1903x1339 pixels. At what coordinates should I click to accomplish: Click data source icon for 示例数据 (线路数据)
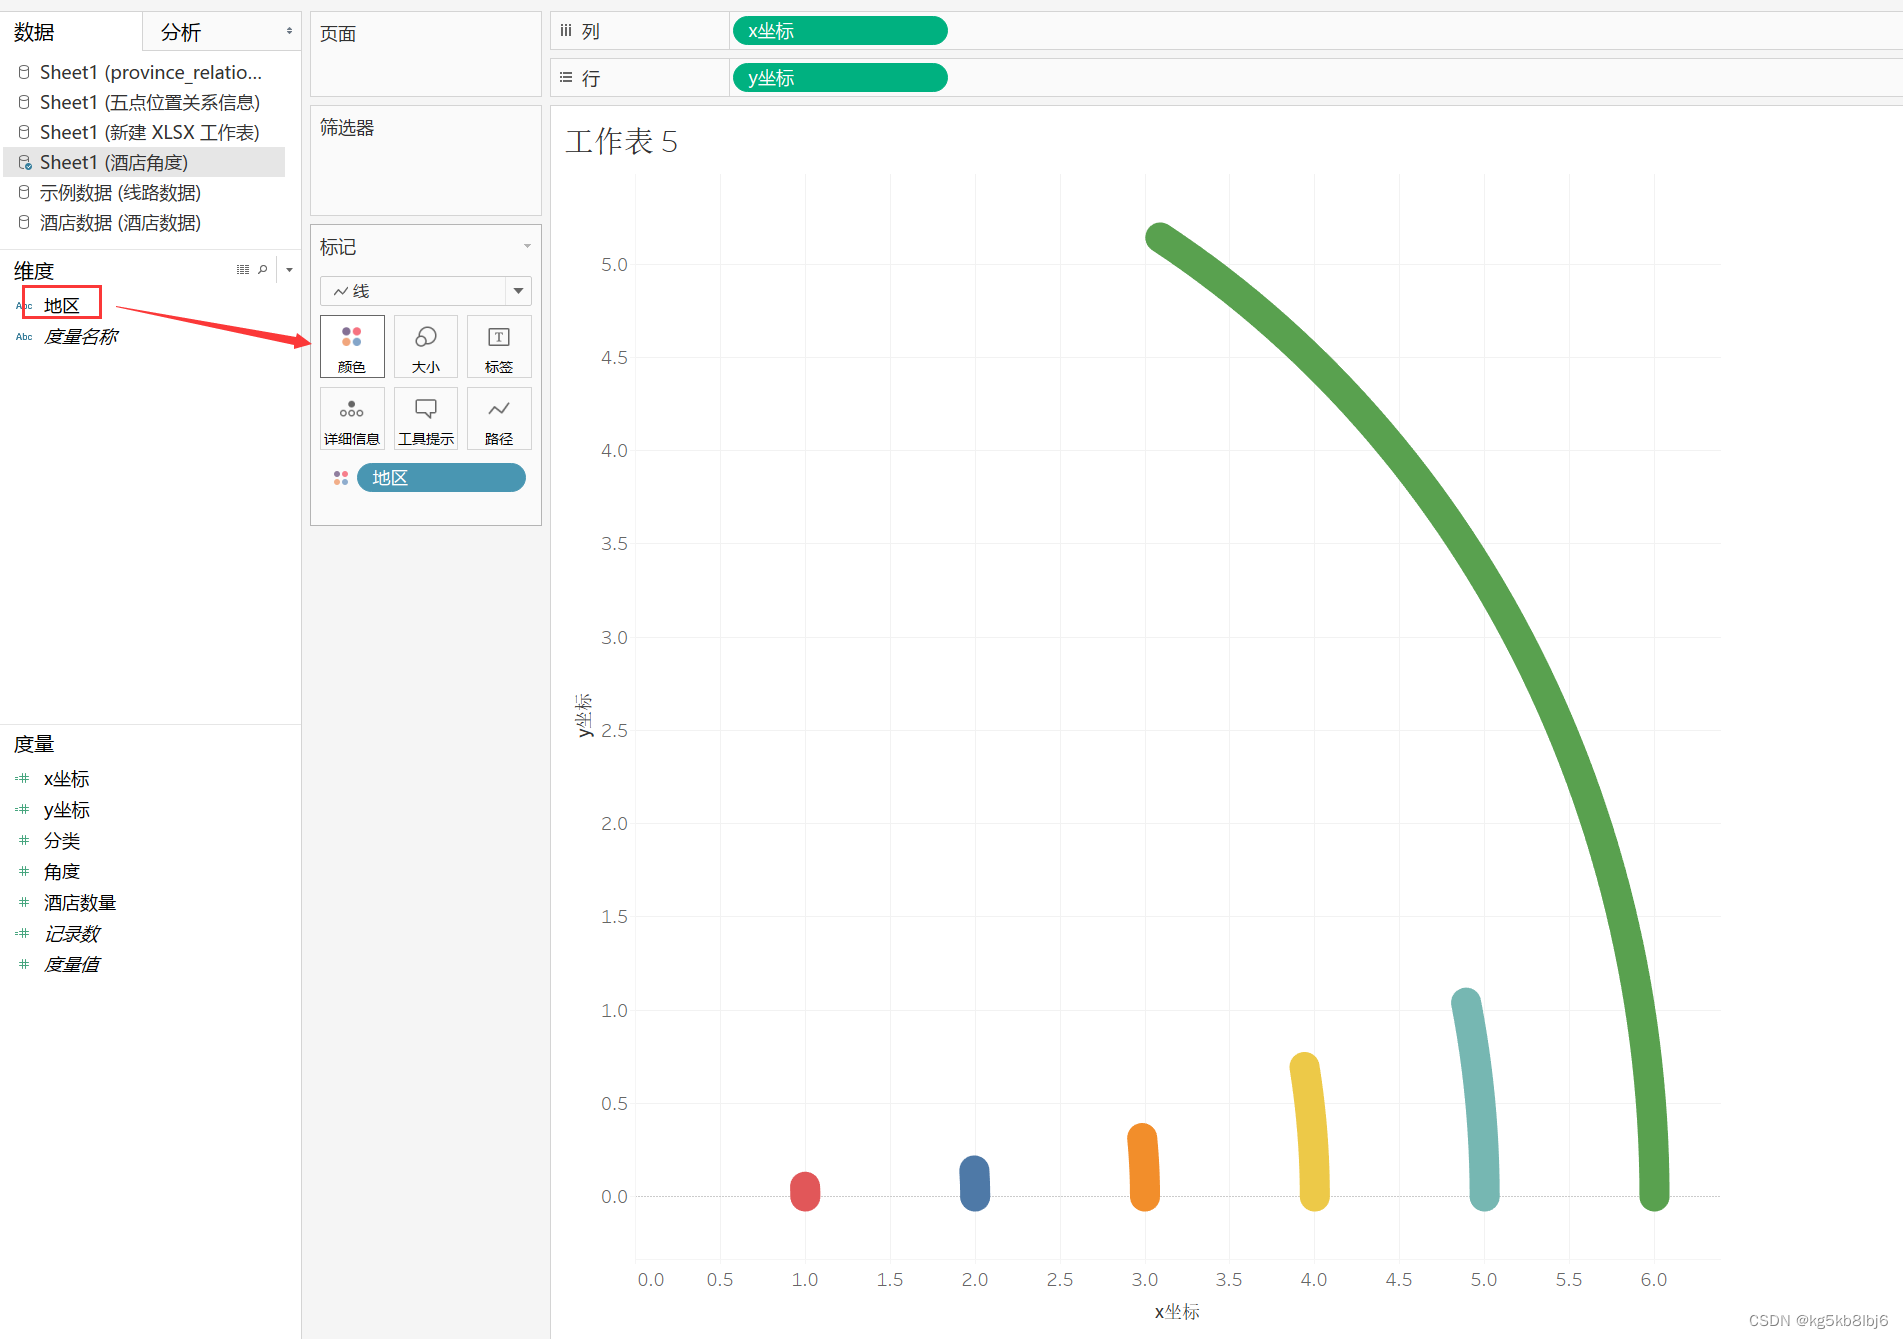pos(24,192)
